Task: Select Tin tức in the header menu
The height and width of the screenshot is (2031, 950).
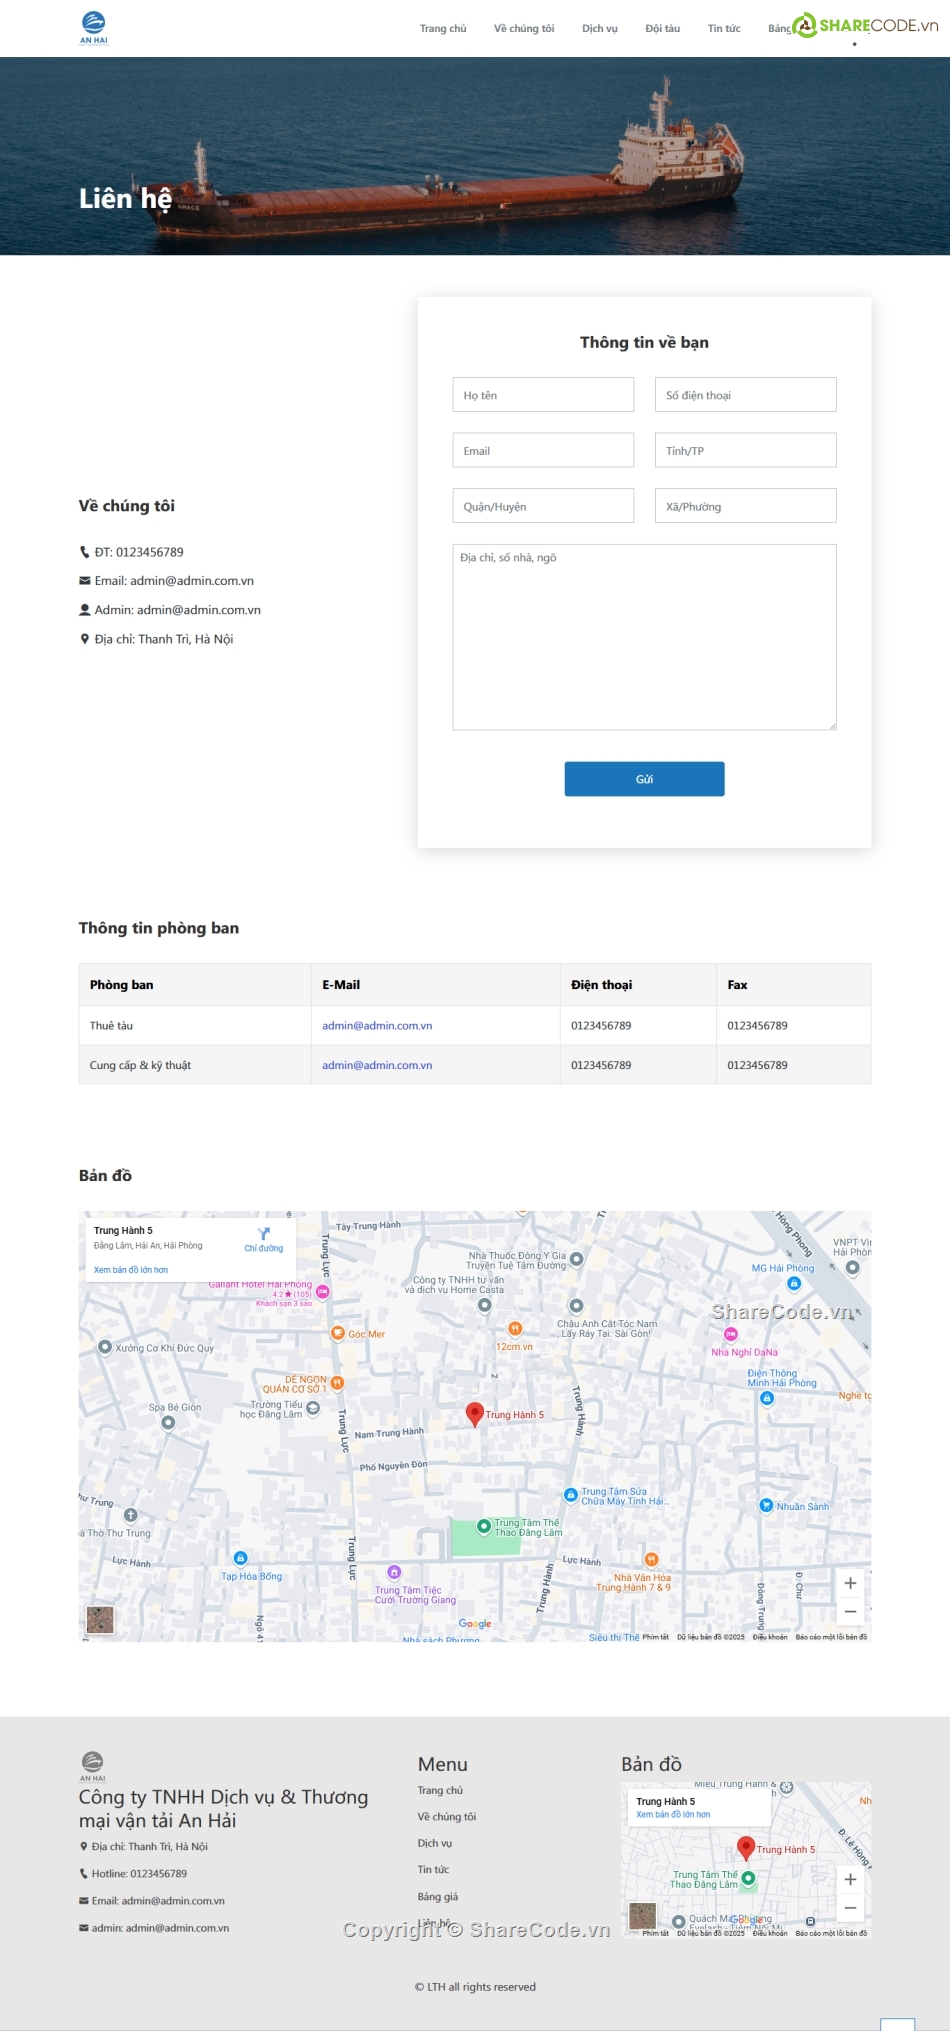Action: pos(724,28)
